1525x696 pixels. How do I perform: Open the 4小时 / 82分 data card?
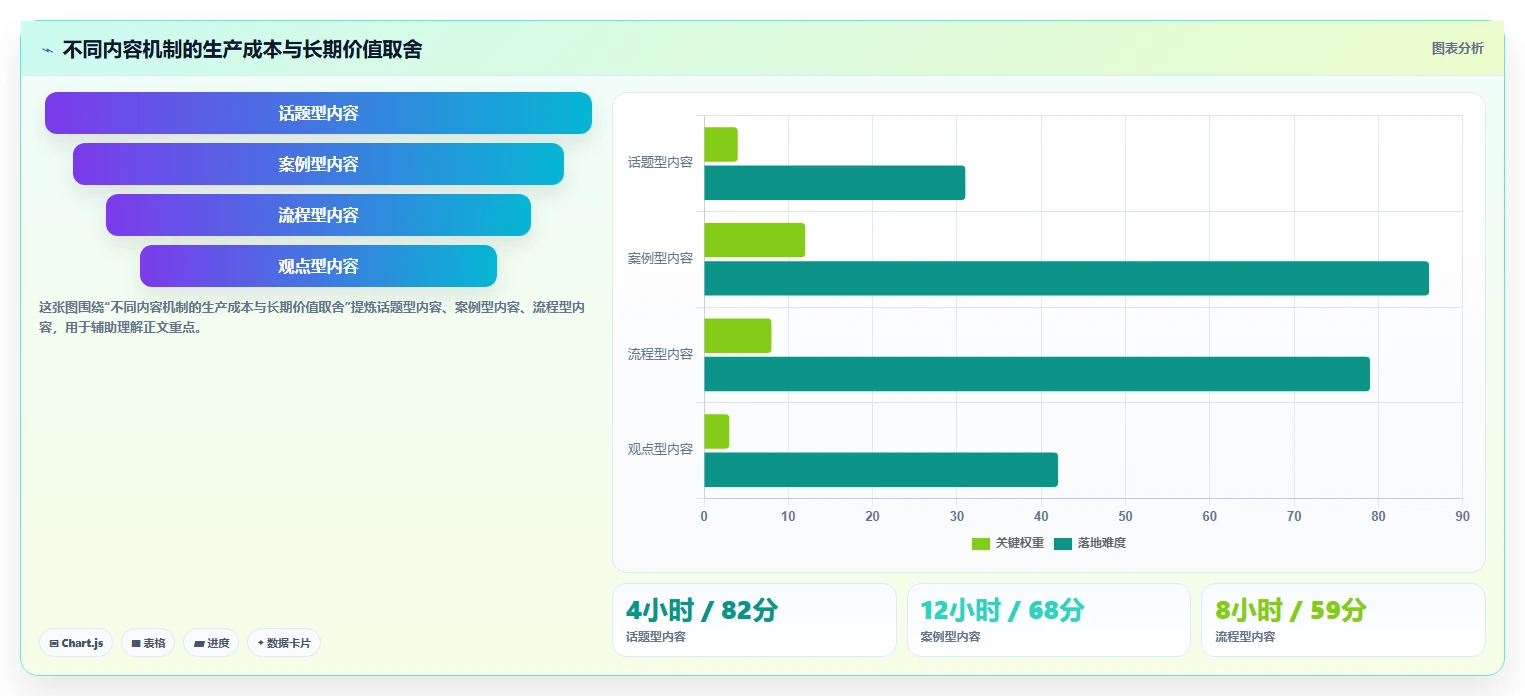[754, 620]
